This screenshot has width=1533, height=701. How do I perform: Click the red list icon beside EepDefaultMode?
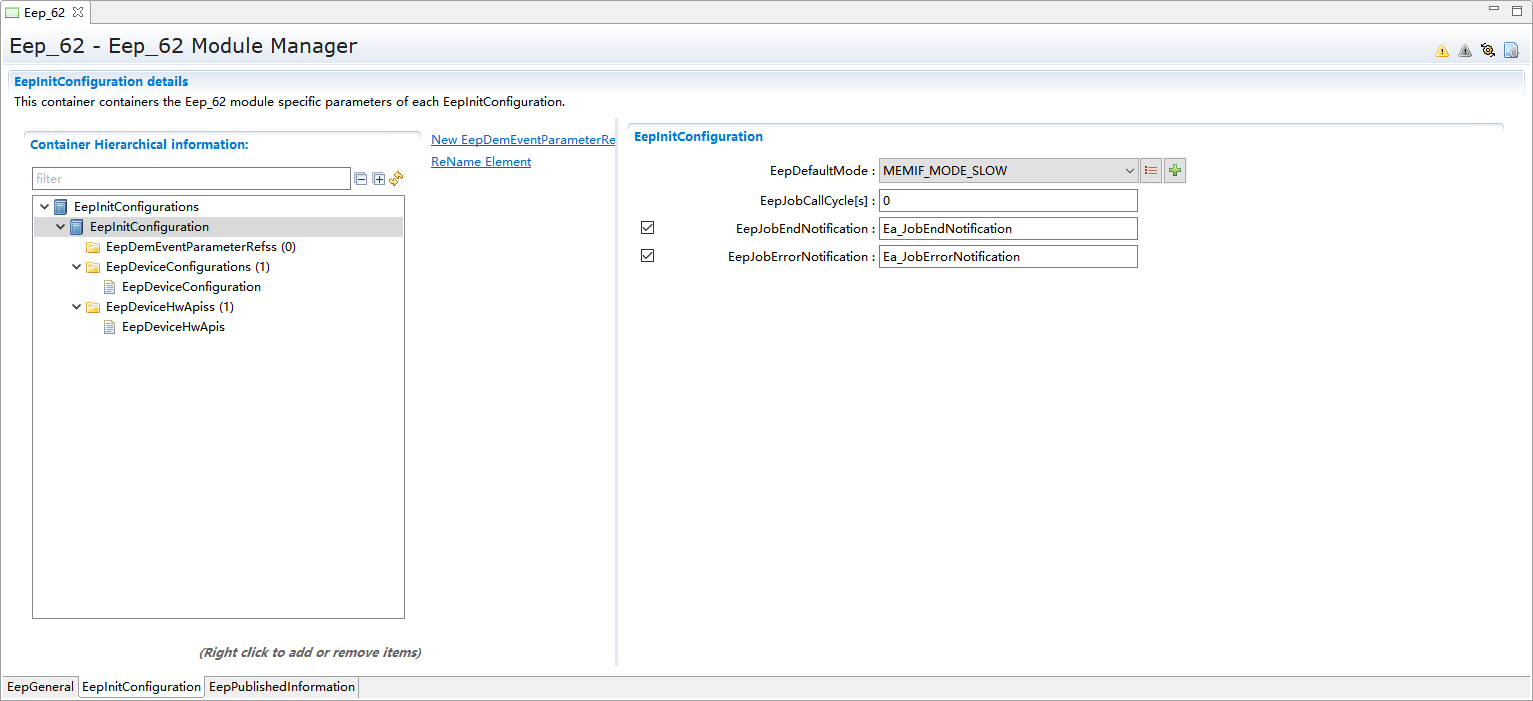point(1151,171)
